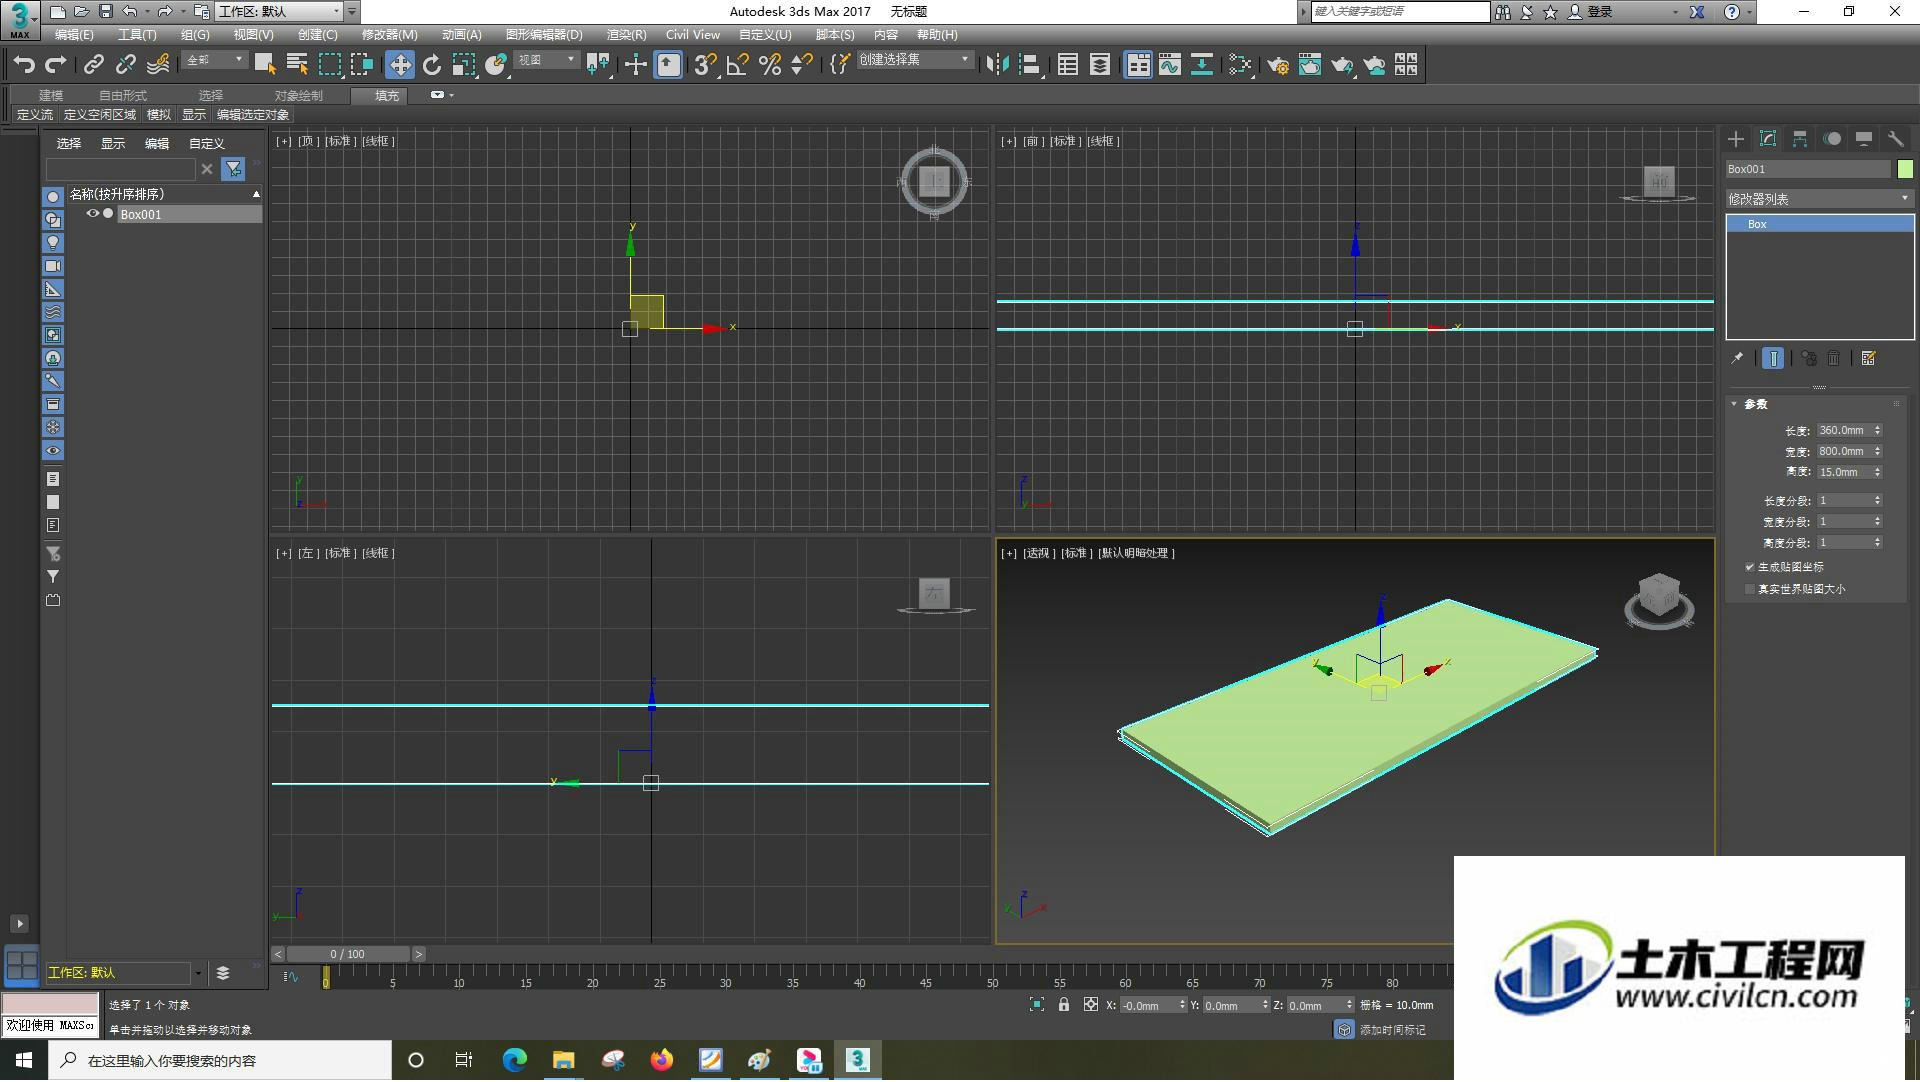The width and height of the screenshot is (1920, 1082).
Task: Click the 定义空闲区域 ribbon button
Action: click(x=100, y=115)
